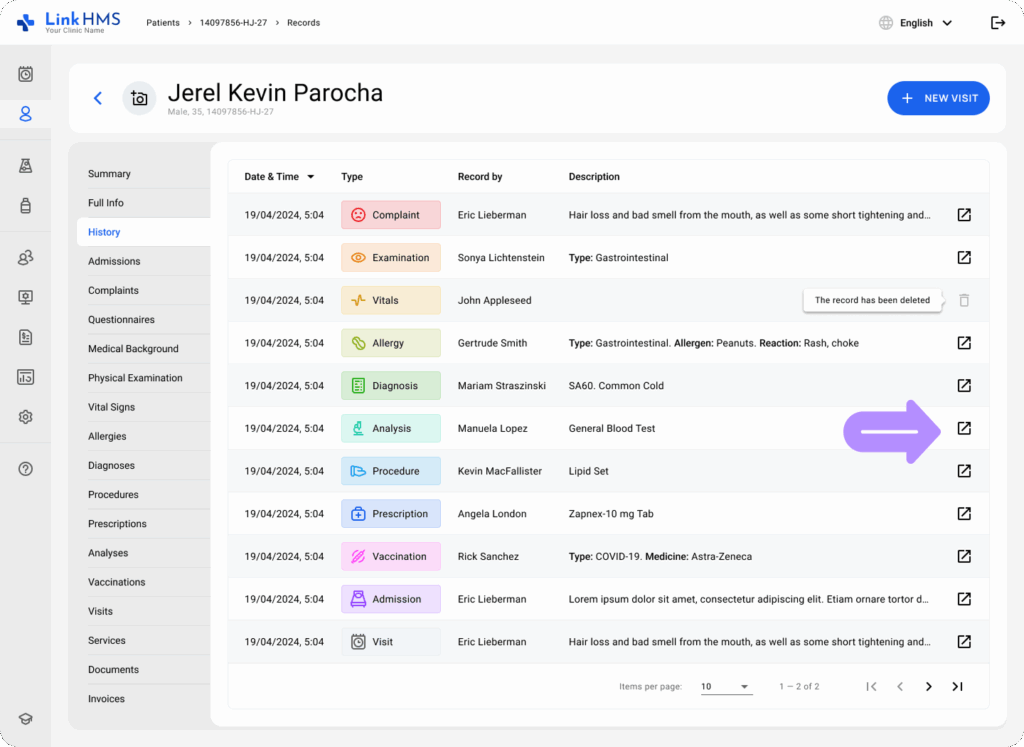Jump to the last page of records
1024x747 pixels.
pyautogui.click(x=957, y=686)
